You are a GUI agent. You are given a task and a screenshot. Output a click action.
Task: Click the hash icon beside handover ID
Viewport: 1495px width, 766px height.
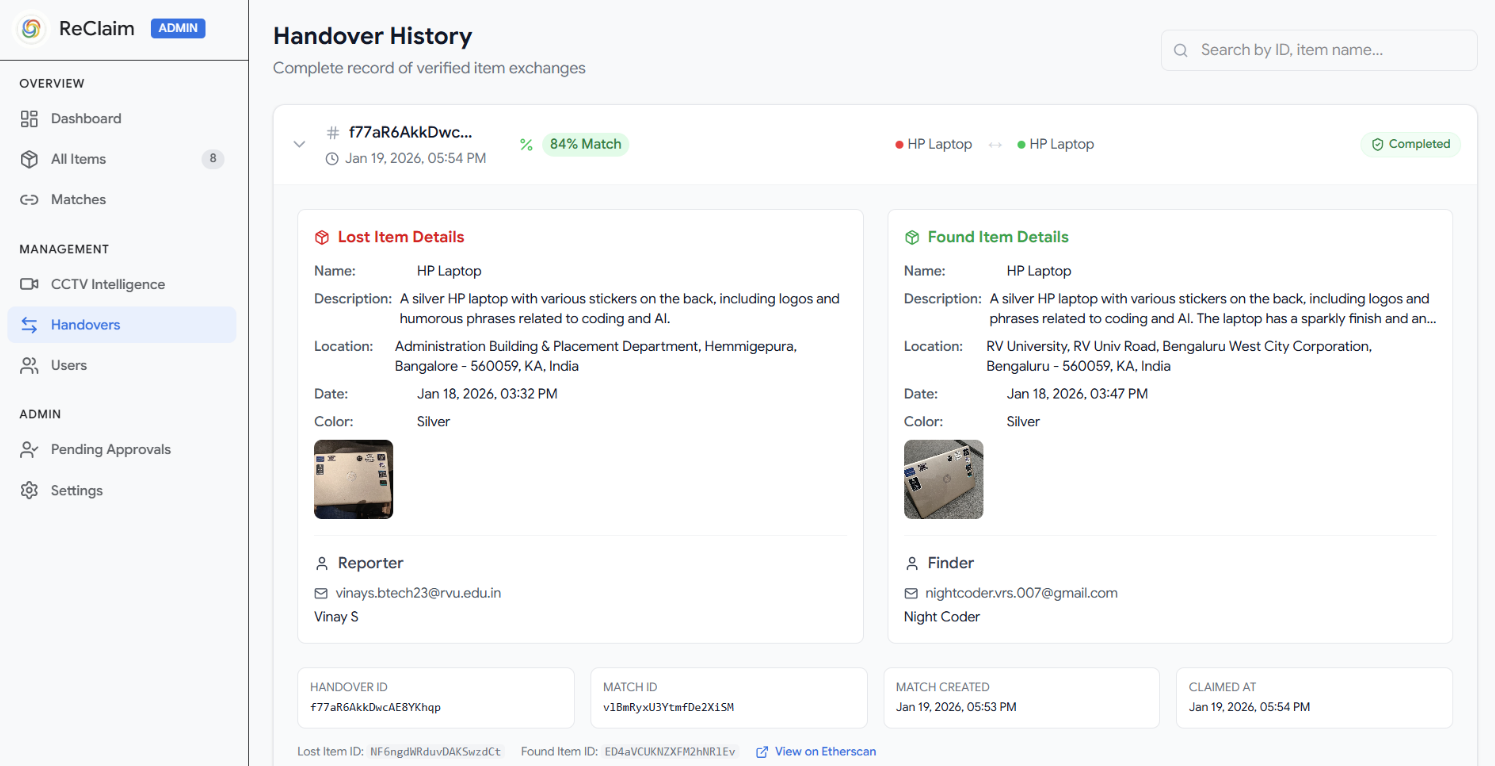coord(333,133)
